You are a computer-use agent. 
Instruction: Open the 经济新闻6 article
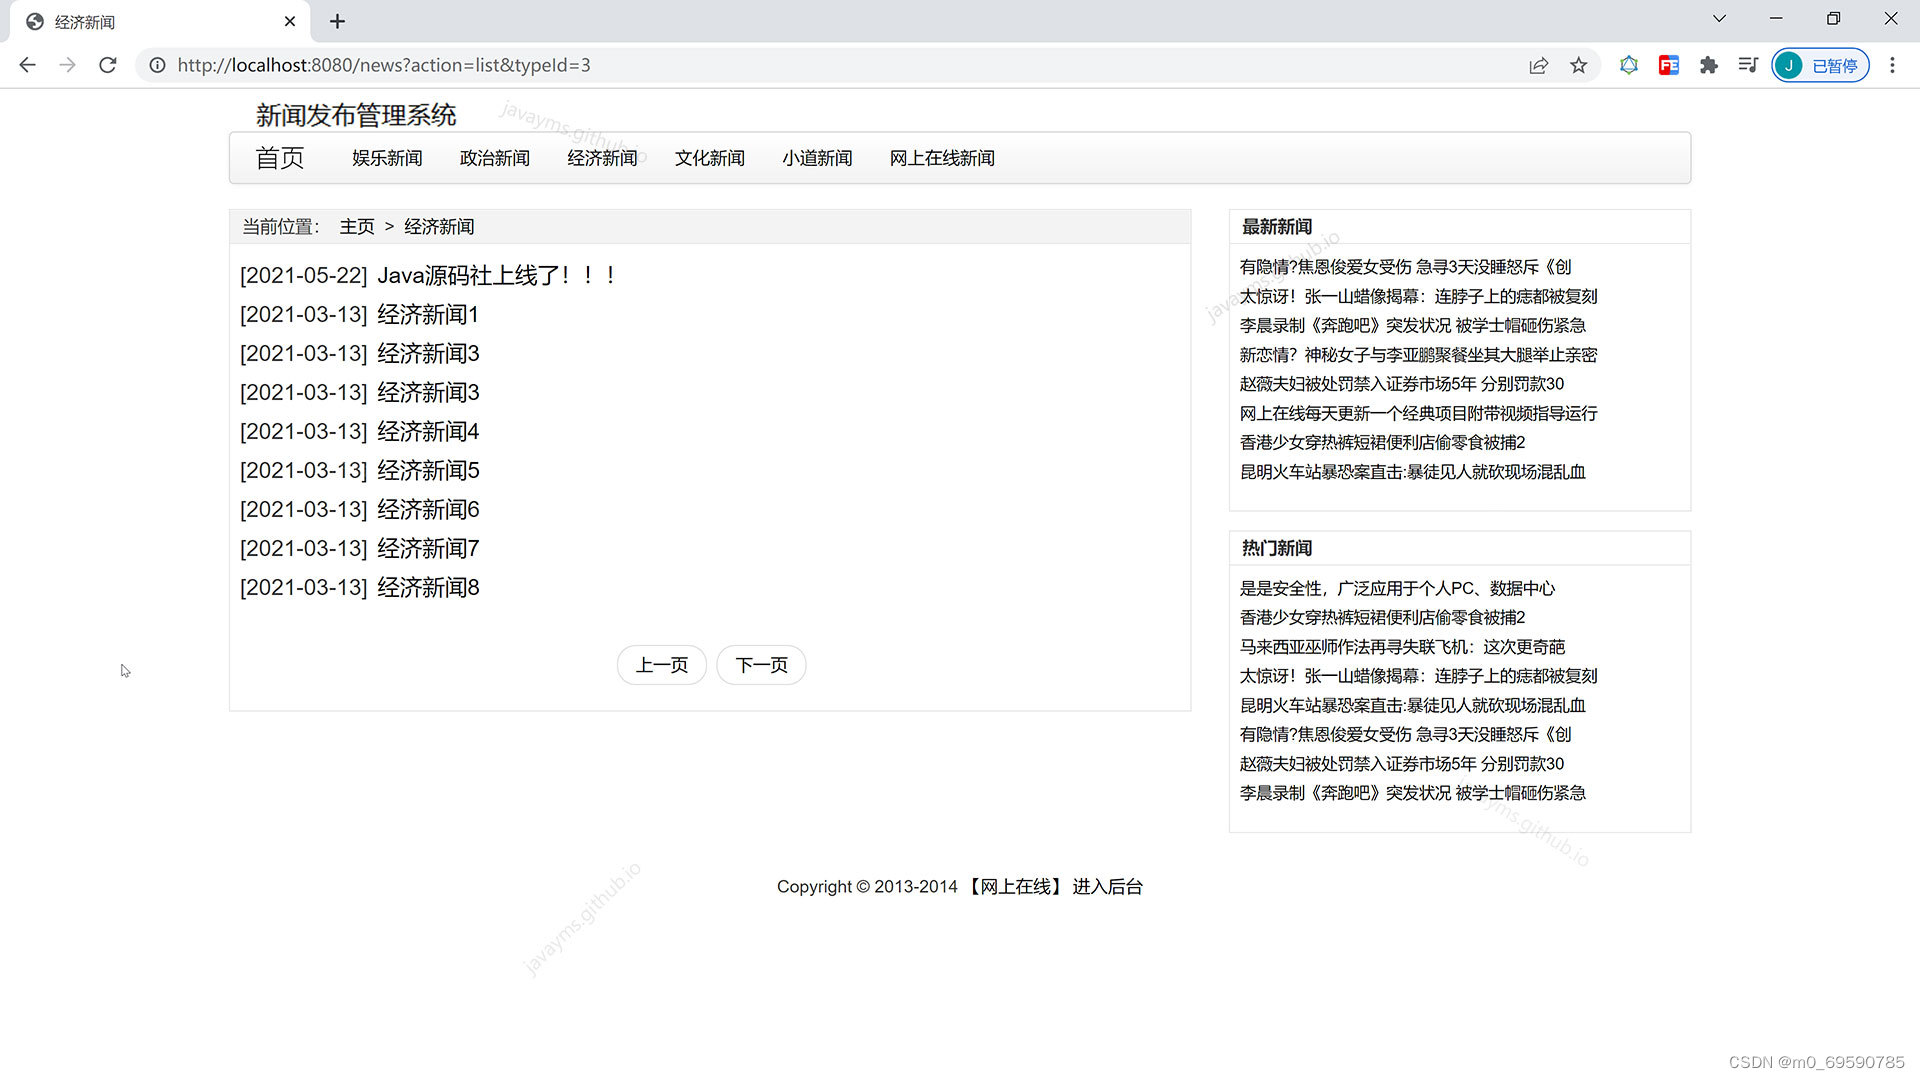[428, 509]
